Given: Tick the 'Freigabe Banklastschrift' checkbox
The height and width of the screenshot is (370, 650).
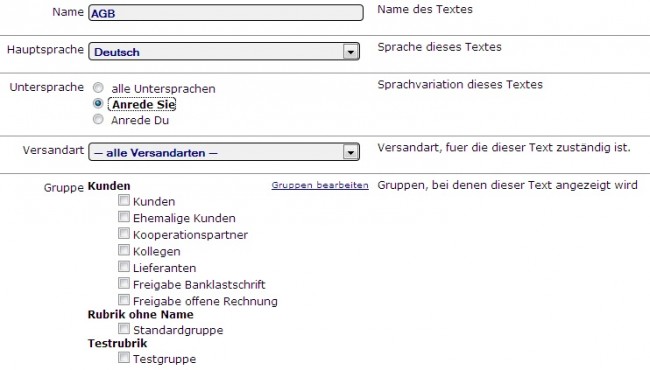Looking at the screenshot, I should pos(124,283).
